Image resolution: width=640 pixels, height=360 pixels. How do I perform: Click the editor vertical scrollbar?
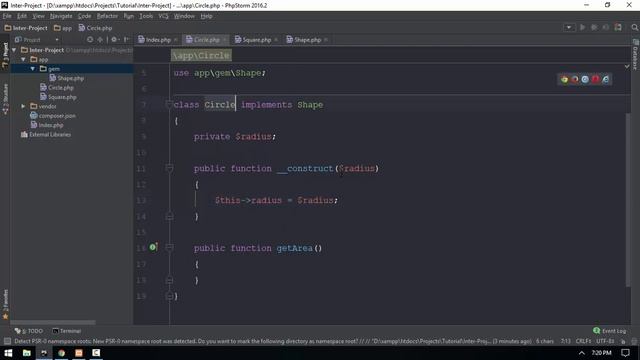coord(628,200)
